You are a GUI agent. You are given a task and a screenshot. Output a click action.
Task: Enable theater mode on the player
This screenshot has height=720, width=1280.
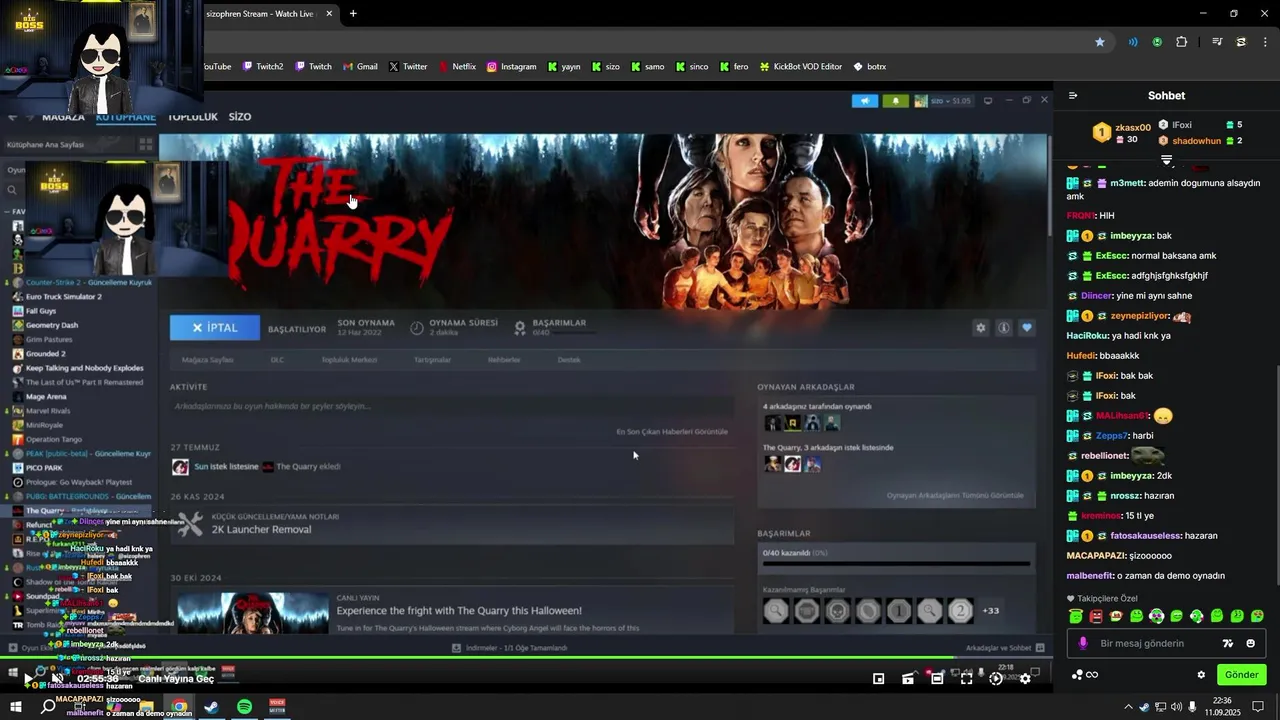pos(937,678)
